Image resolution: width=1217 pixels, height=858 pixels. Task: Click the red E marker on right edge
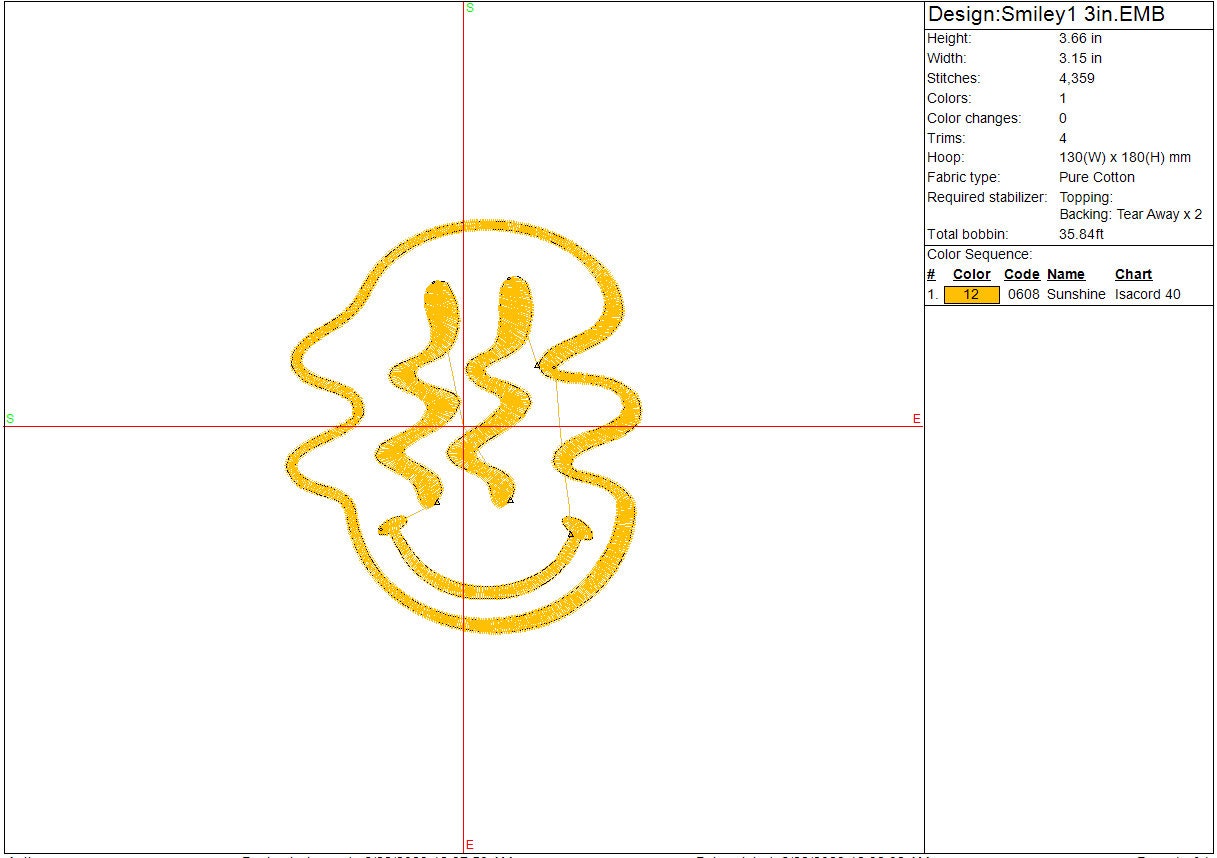(916, 419)
